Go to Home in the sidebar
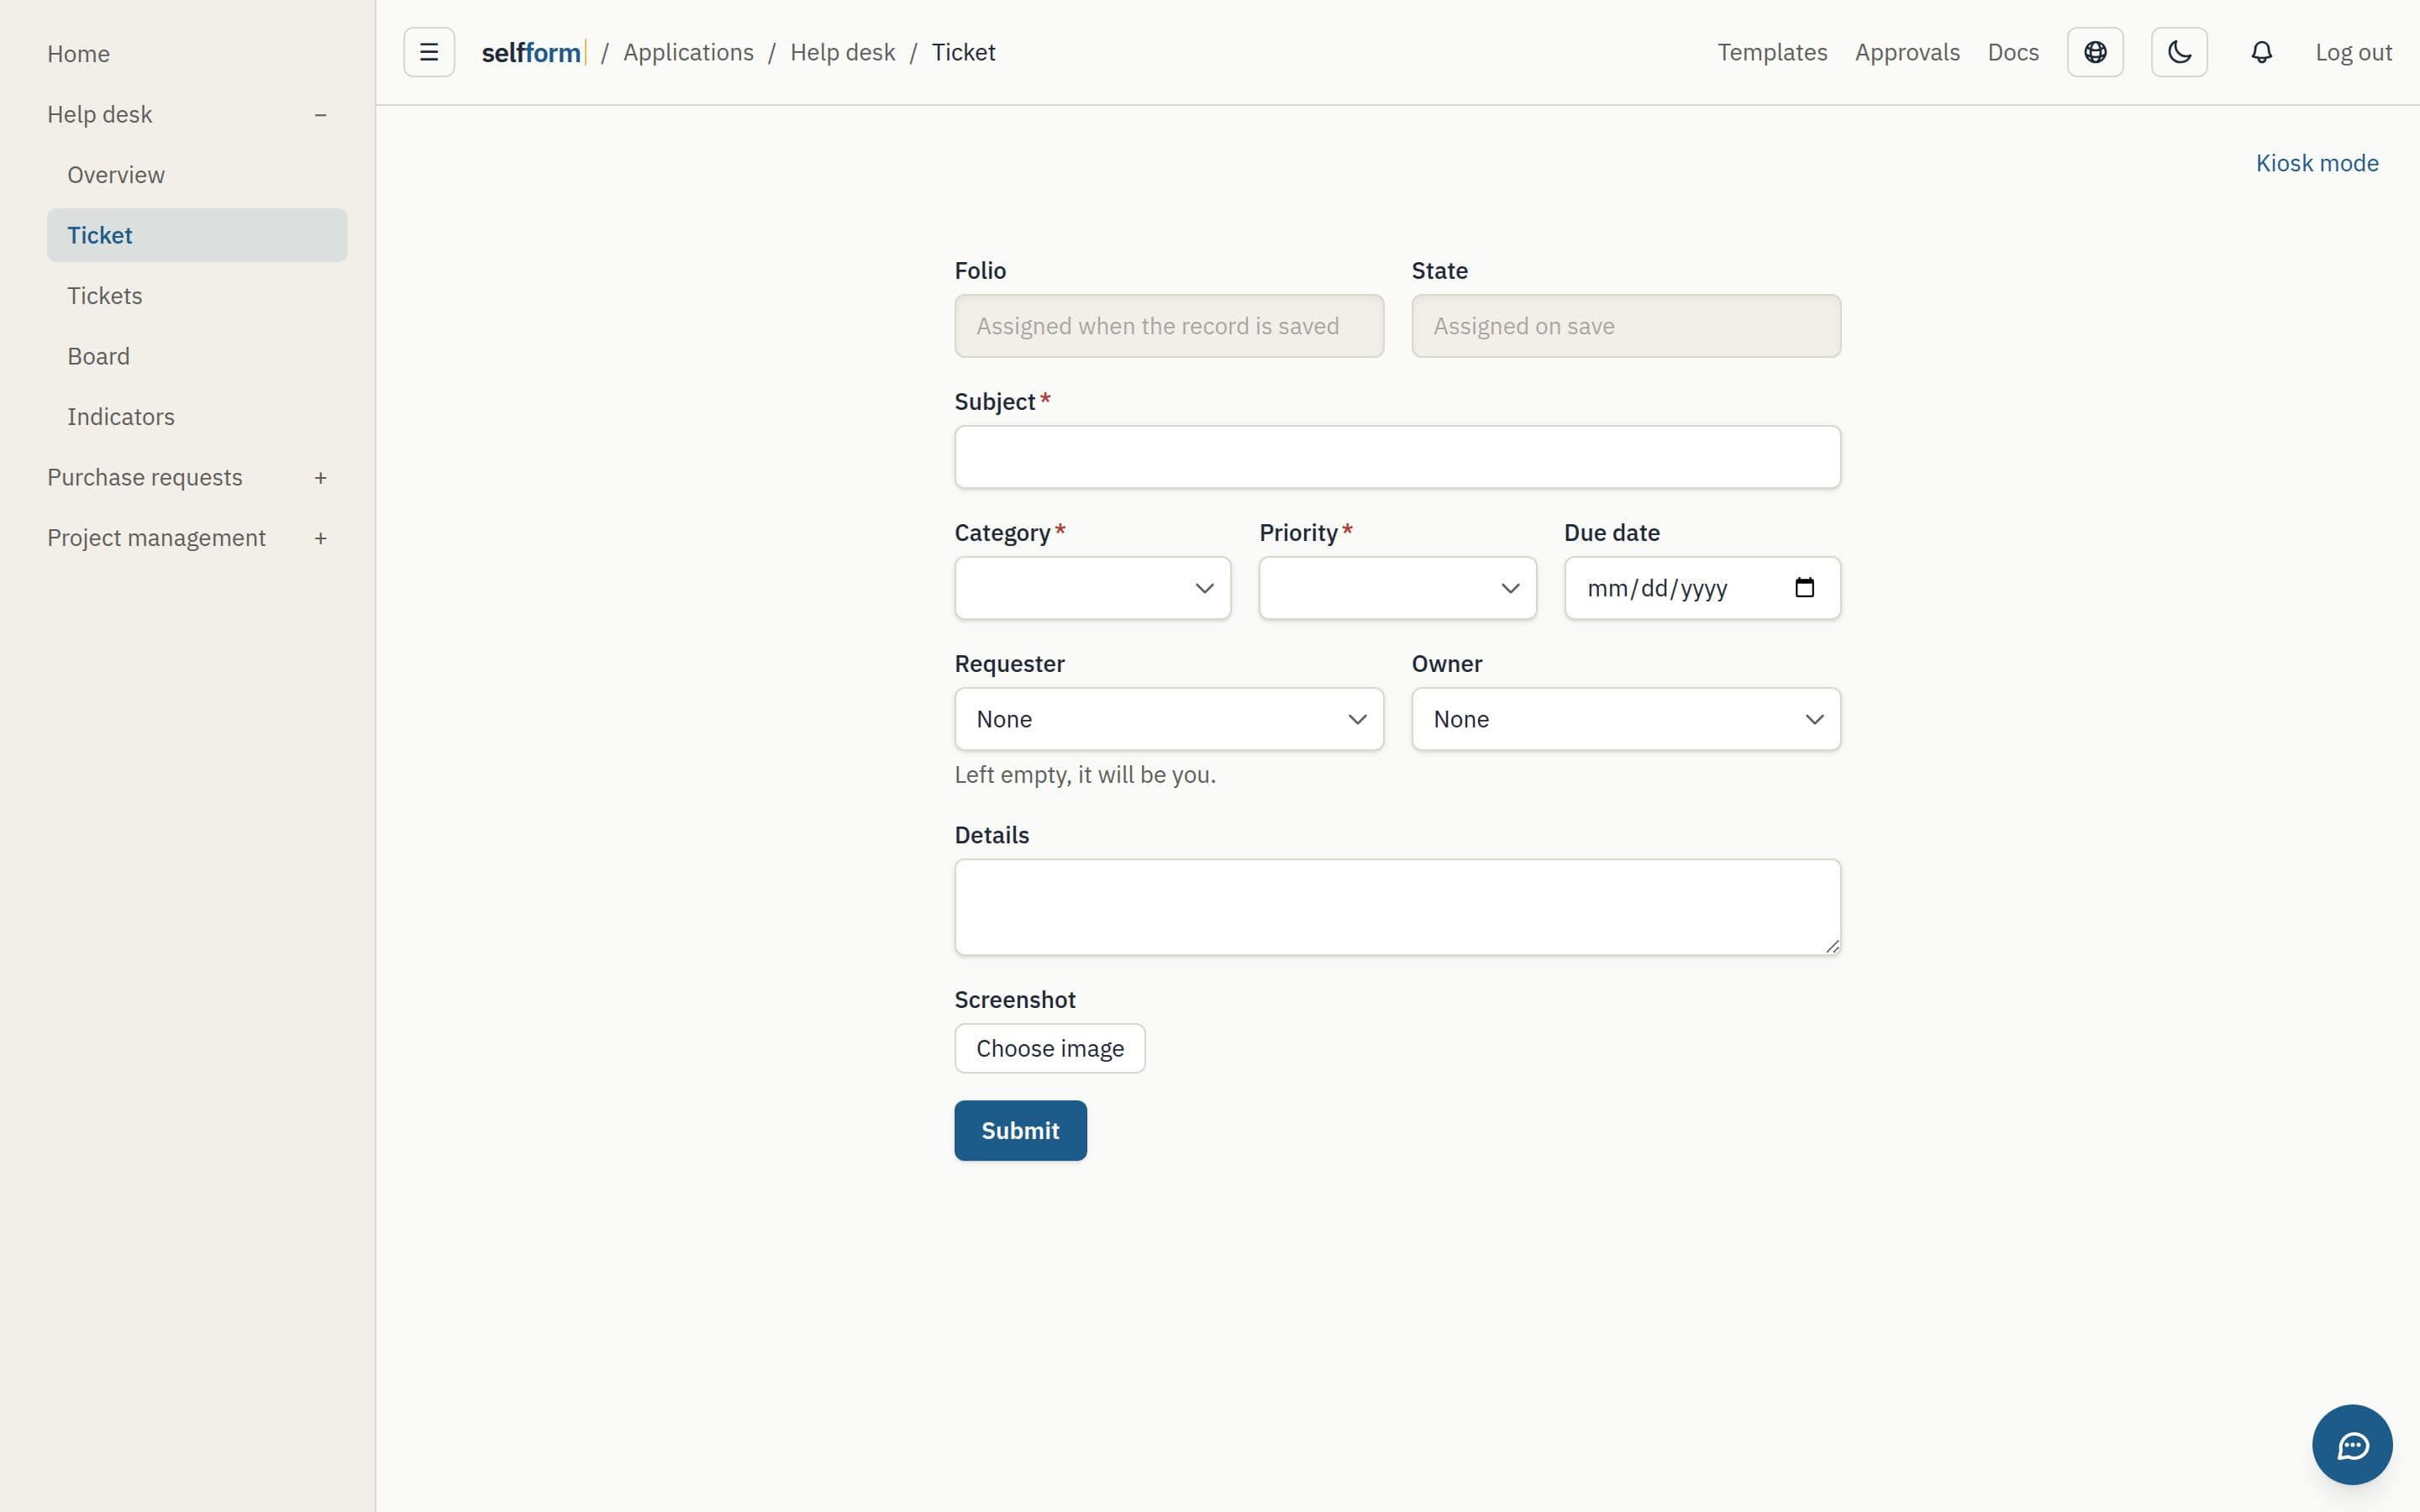 point(79,54)
